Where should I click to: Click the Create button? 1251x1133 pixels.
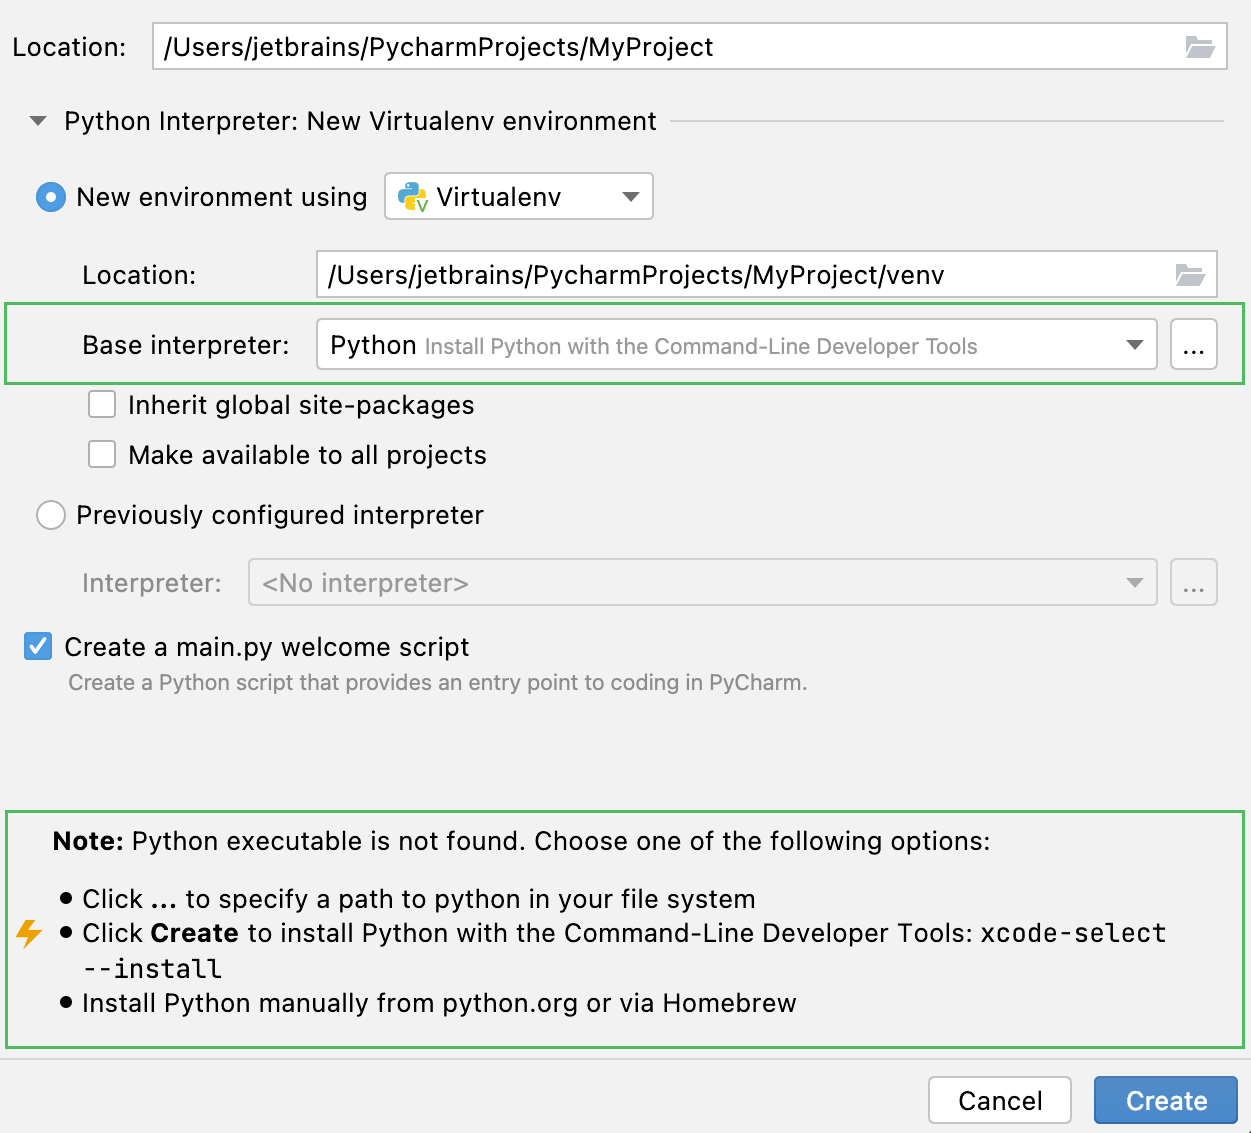click(x=1165, y=1100)
